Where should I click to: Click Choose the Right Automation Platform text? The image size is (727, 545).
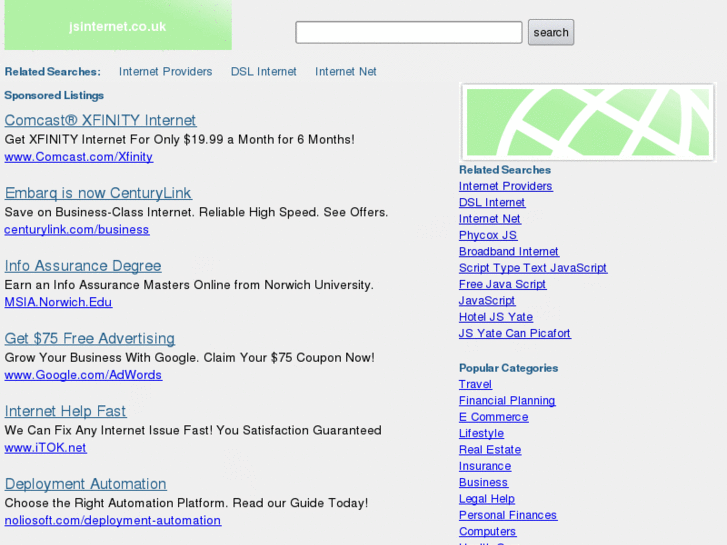point(186,503)
